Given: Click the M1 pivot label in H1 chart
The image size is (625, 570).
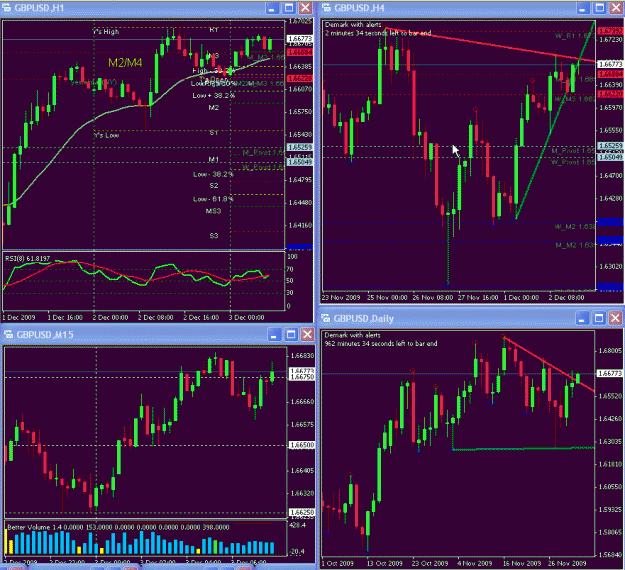Looking at the screenshot, I should click(x=214, y=159).
